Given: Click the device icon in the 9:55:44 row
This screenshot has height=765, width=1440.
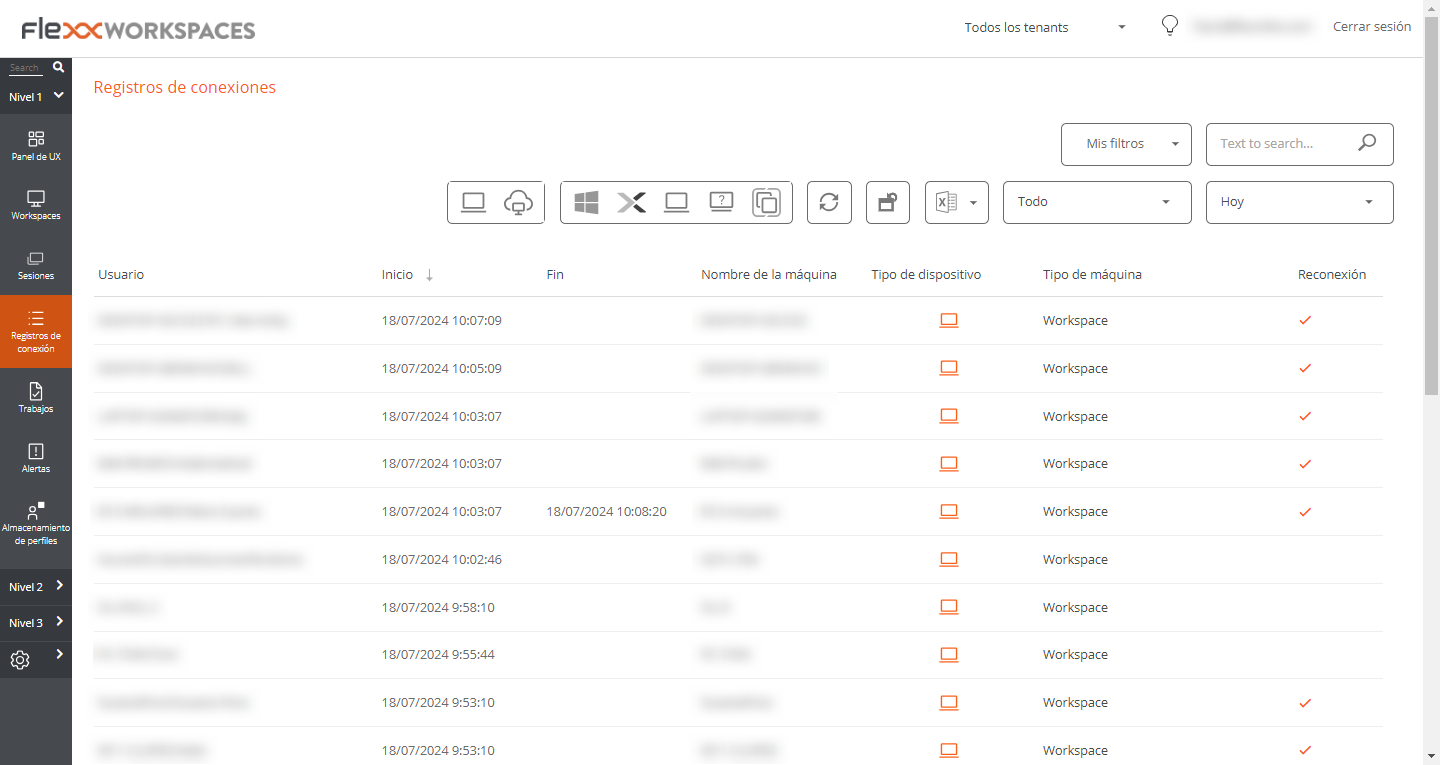Looking at the screenshot, I should pos(949,654).
